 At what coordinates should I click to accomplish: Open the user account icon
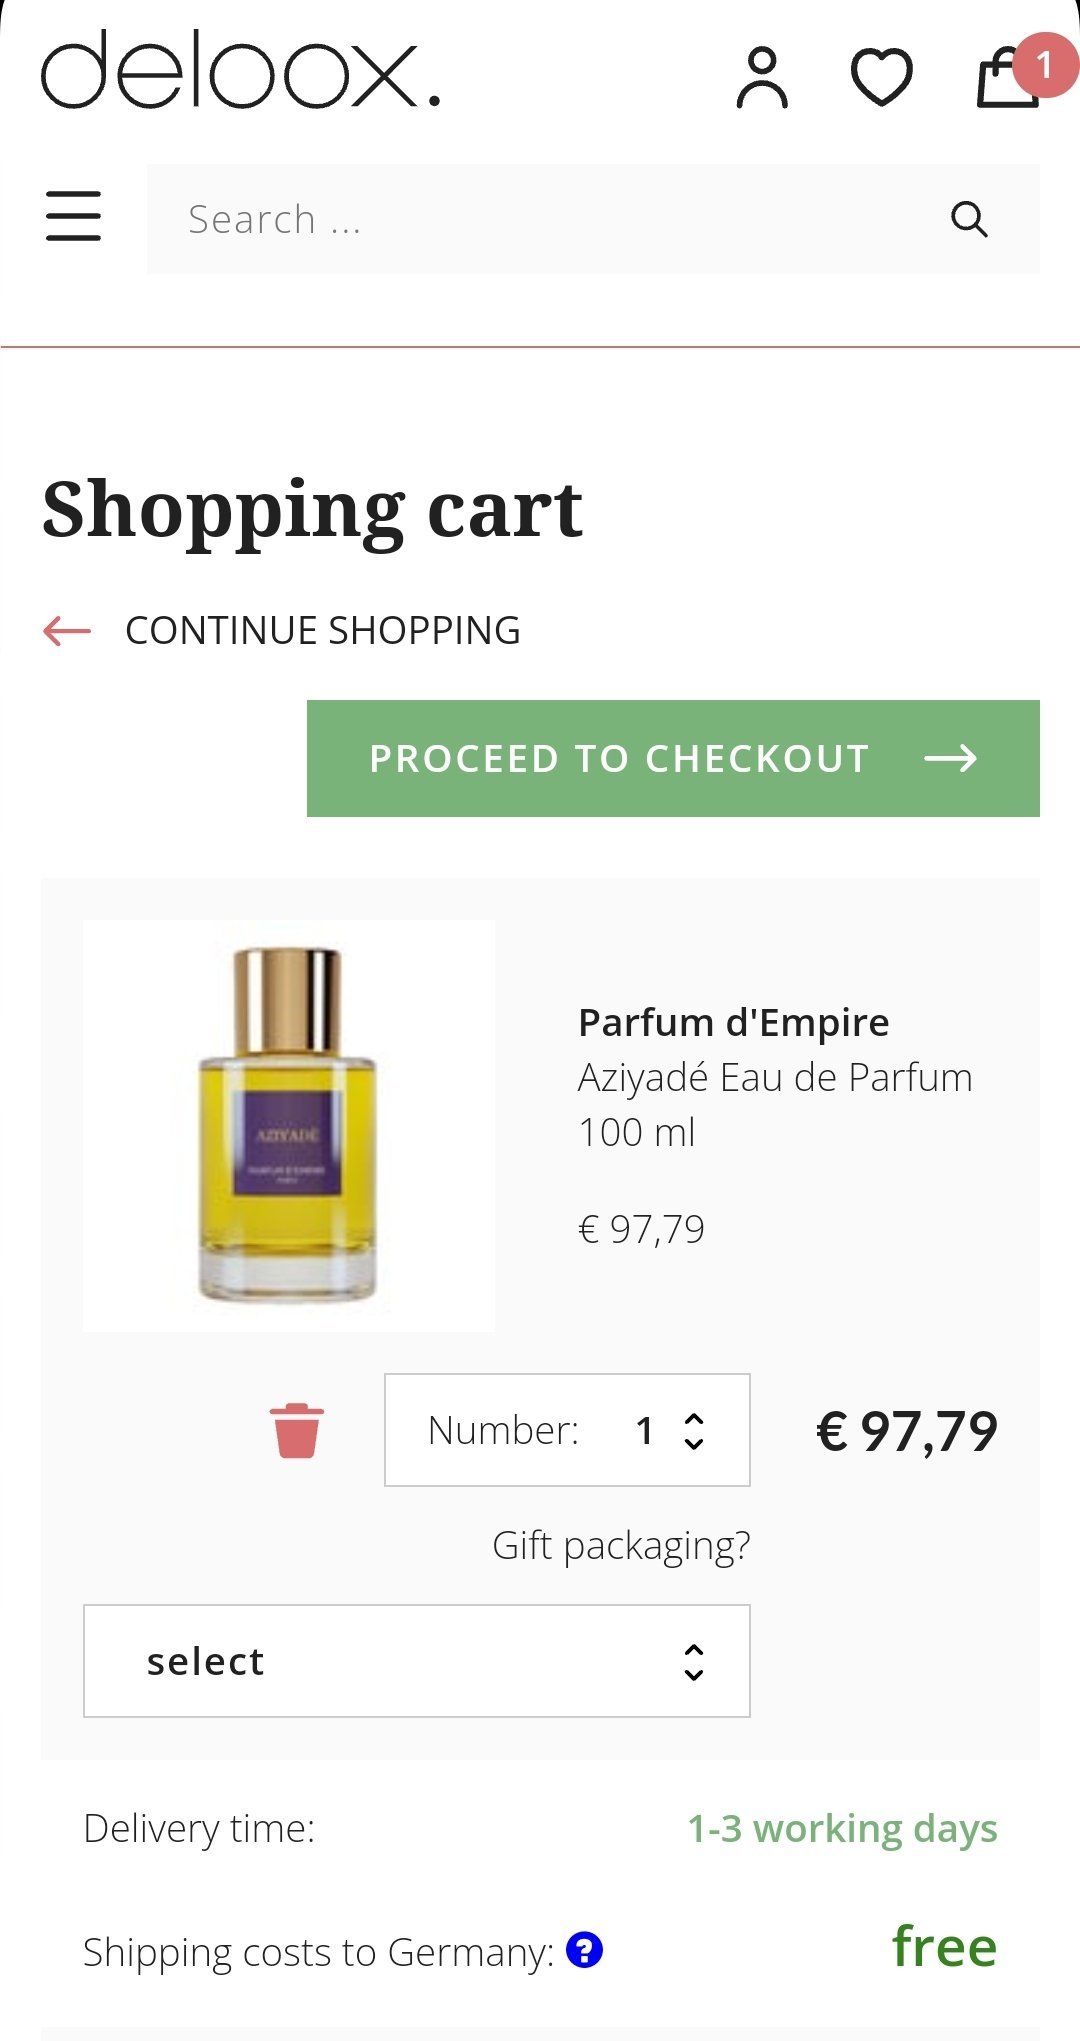pyautogui.click(x=762, y=77)
